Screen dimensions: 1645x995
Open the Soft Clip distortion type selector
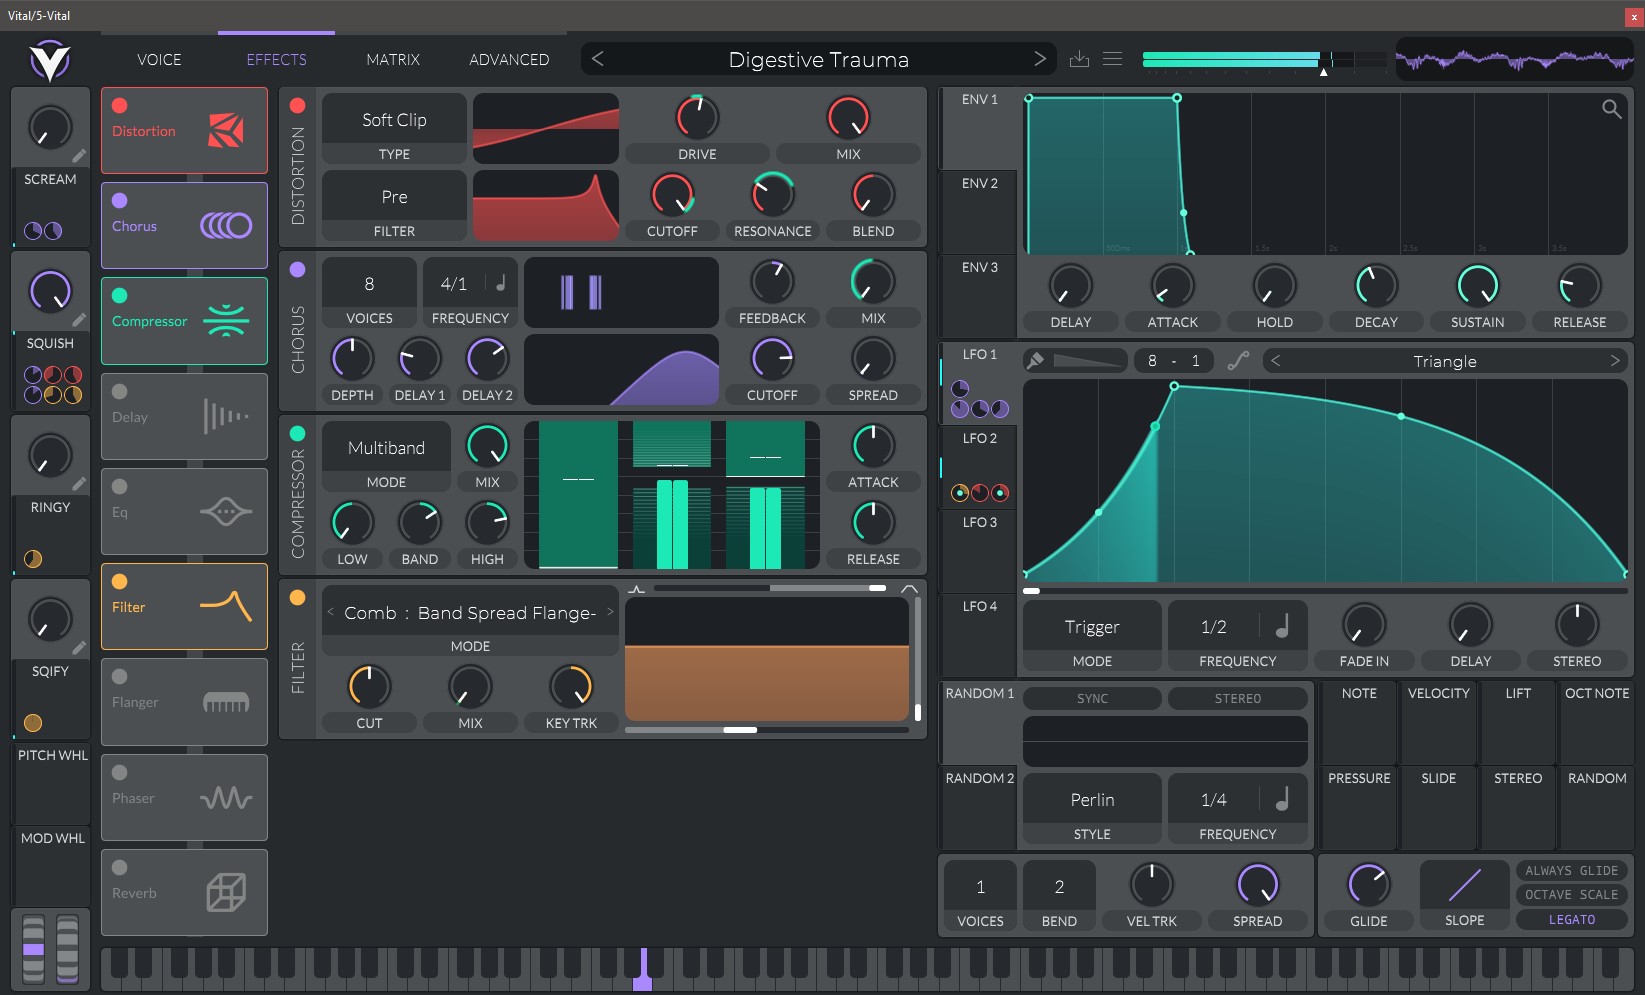pos(394,120)
